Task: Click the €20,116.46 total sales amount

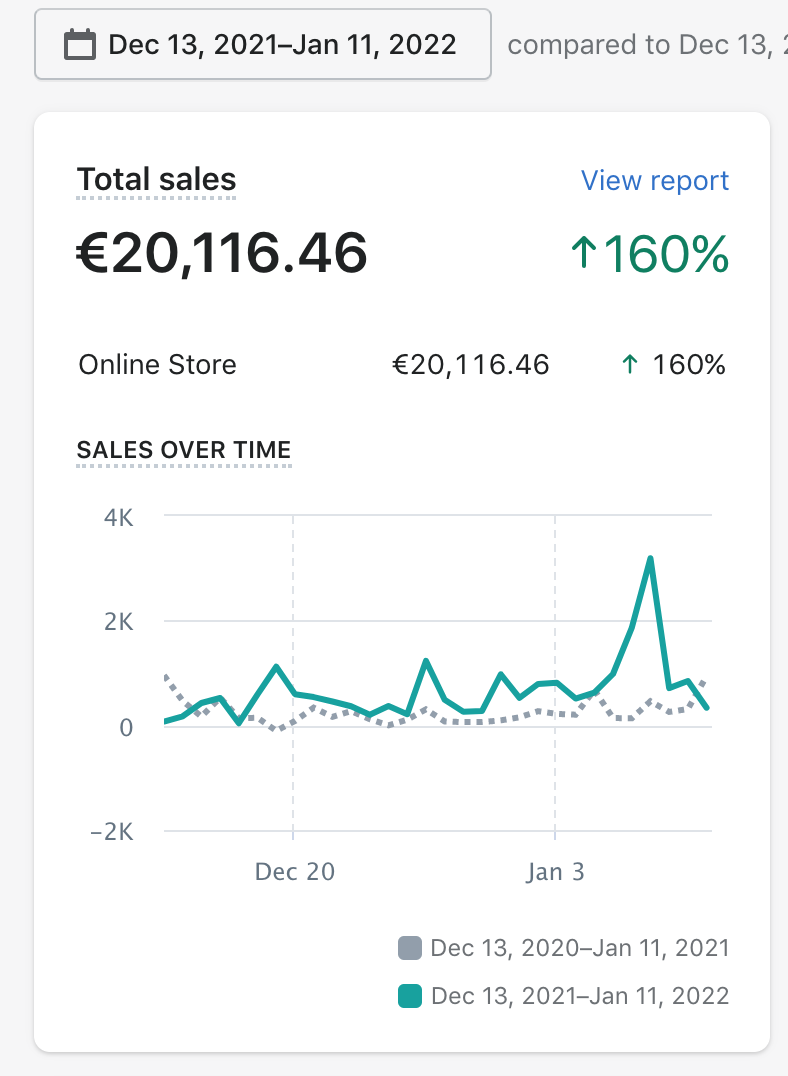Action: tap(222, 254)
